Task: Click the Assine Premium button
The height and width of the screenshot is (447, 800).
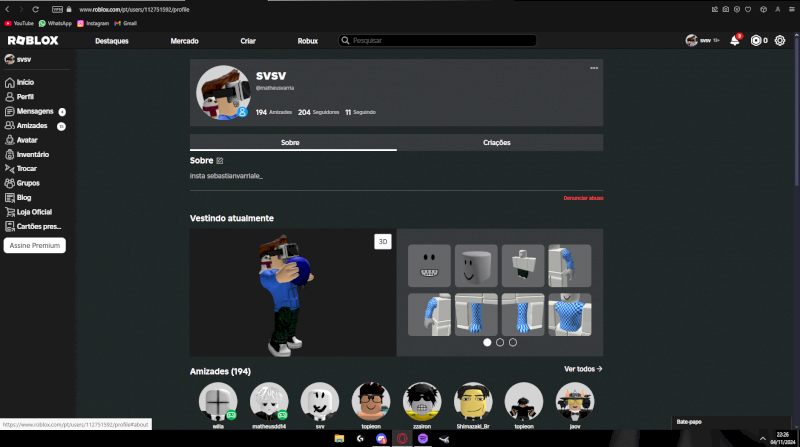Action: (x=35, y=245)
